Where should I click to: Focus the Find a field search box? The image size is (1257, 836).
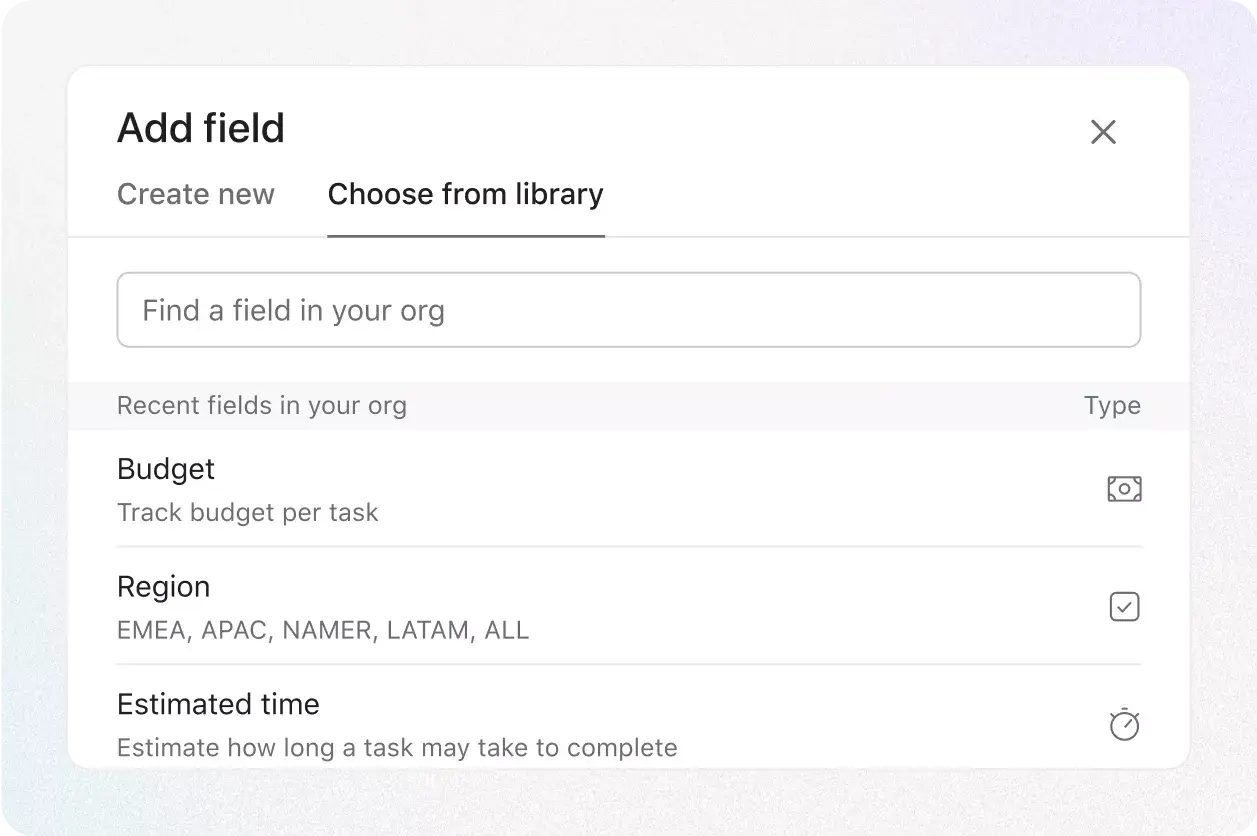tap(628, 310)
